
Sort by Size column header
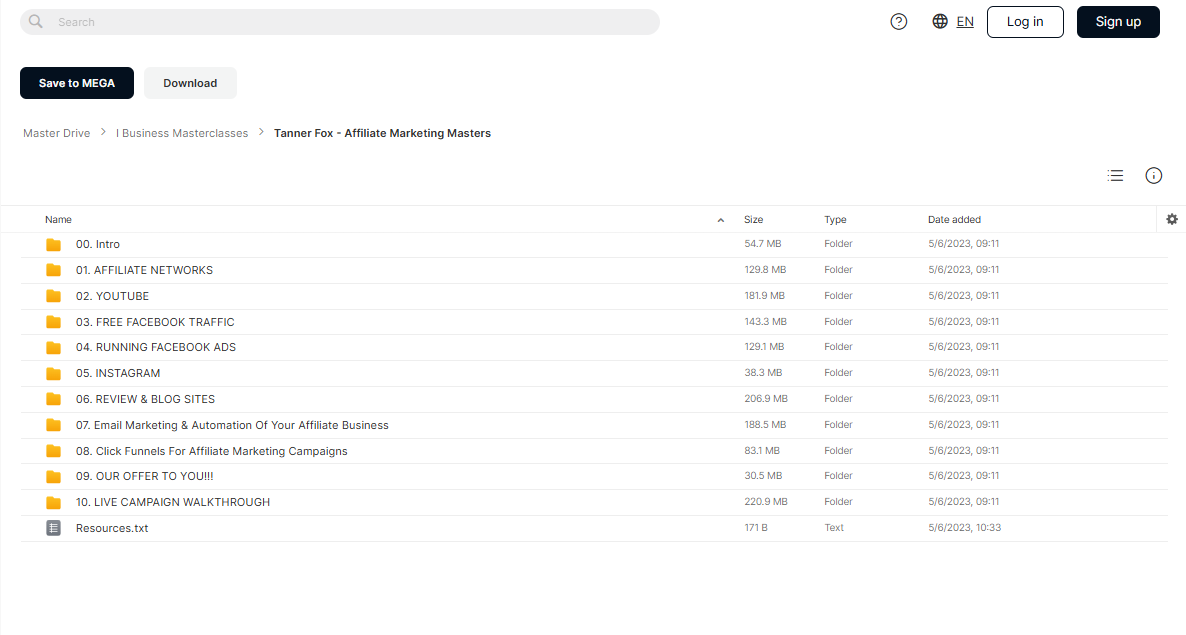coord(753,219)
